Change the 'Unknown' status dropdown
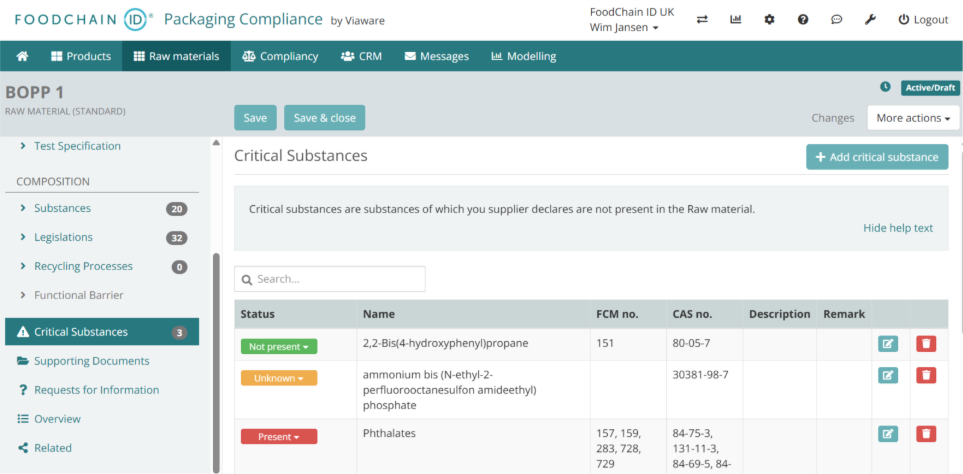The height and width of the screenshot is (474, 963). tap(279, 378)
